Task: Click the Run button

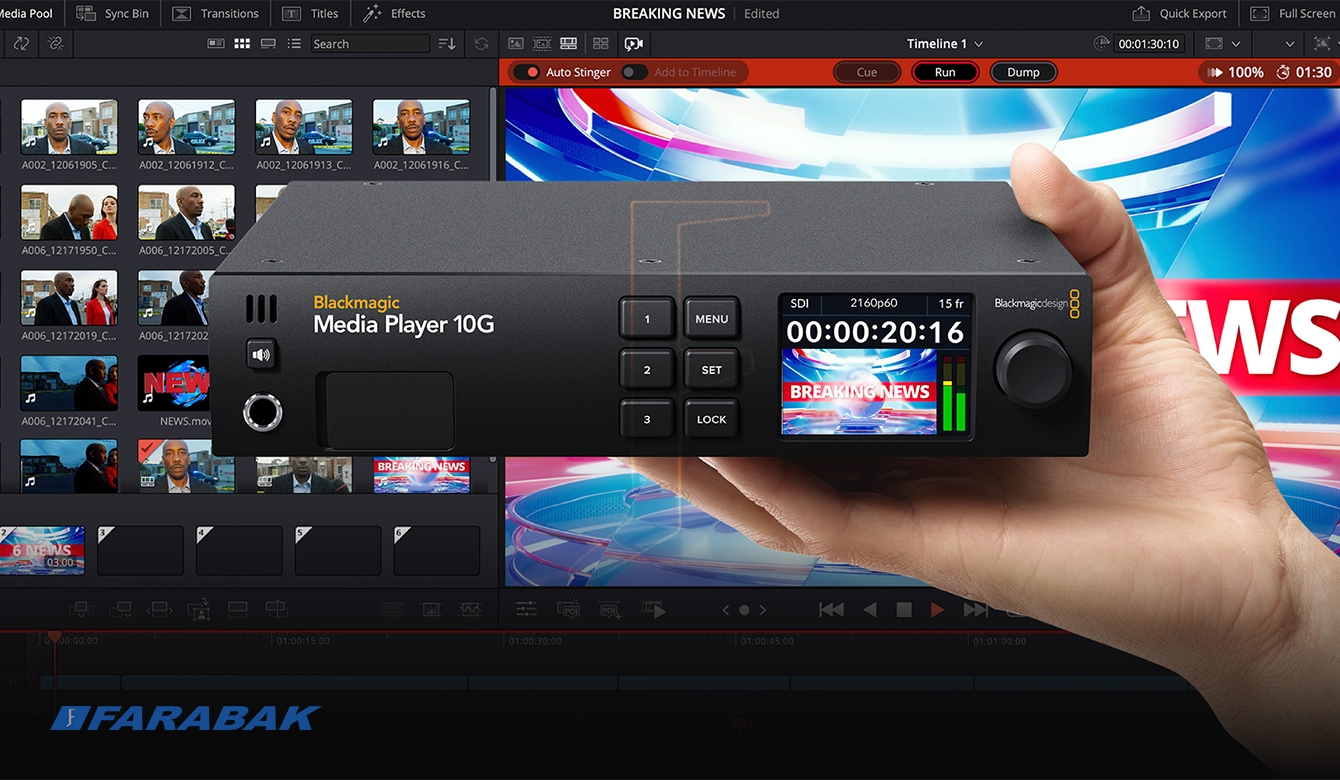Action: 945,72
